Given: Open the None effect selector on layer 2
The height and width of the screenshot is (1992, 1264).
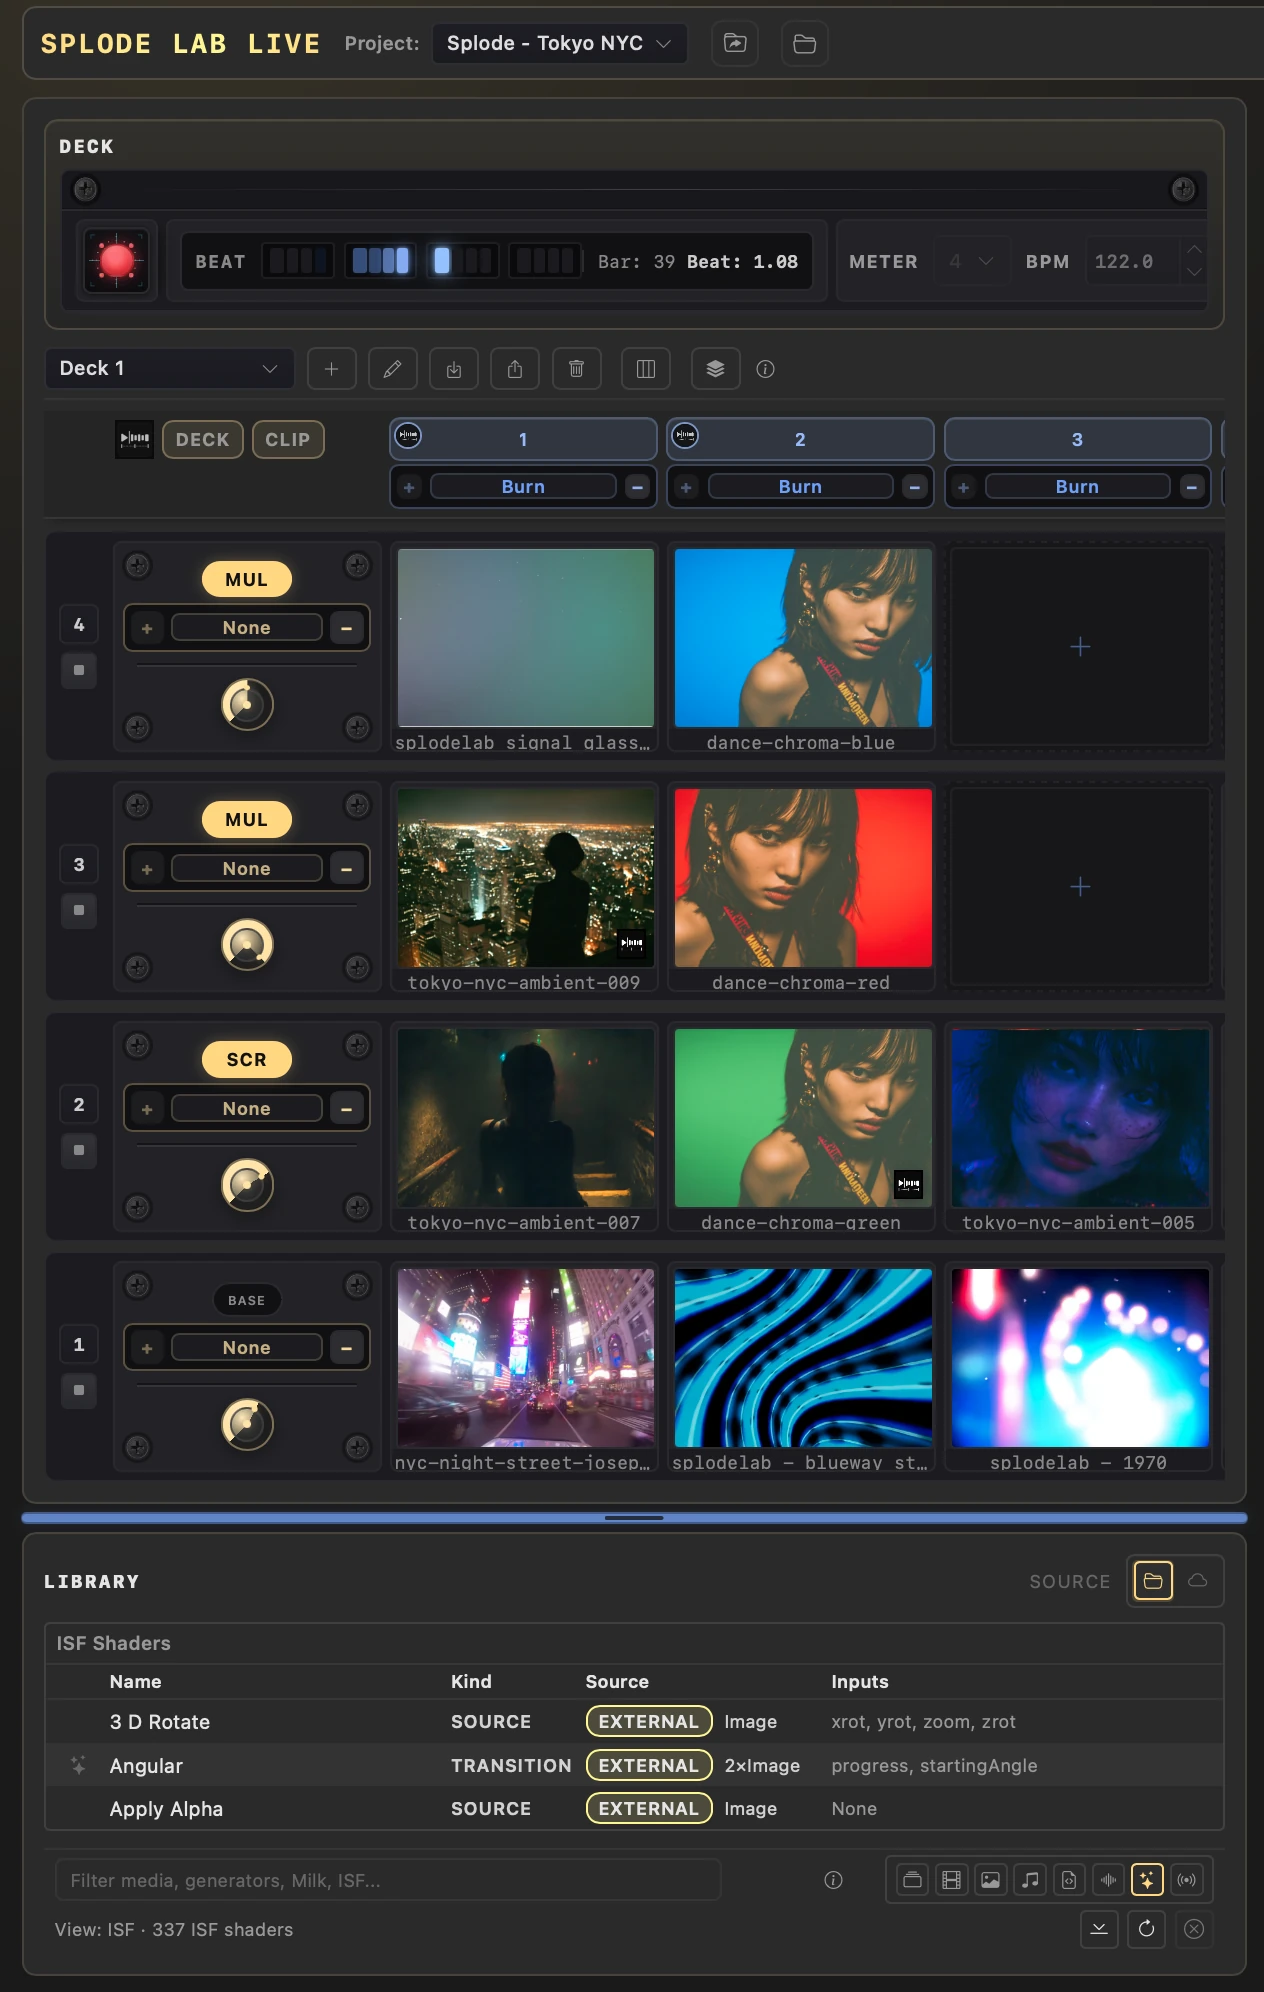Looking at the screenshot, I should coord(247,1108).
